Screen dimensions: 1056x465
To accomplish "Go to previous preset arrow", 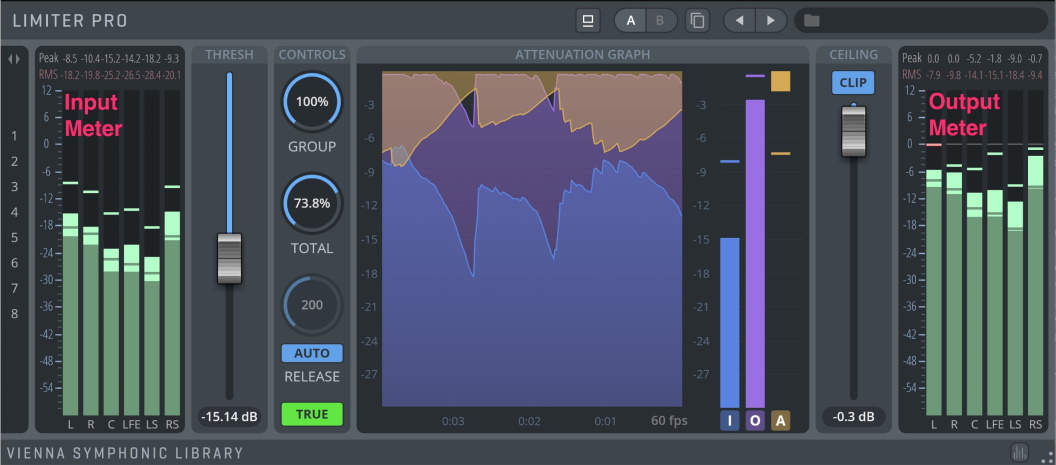I will click(x=739, y=20).
